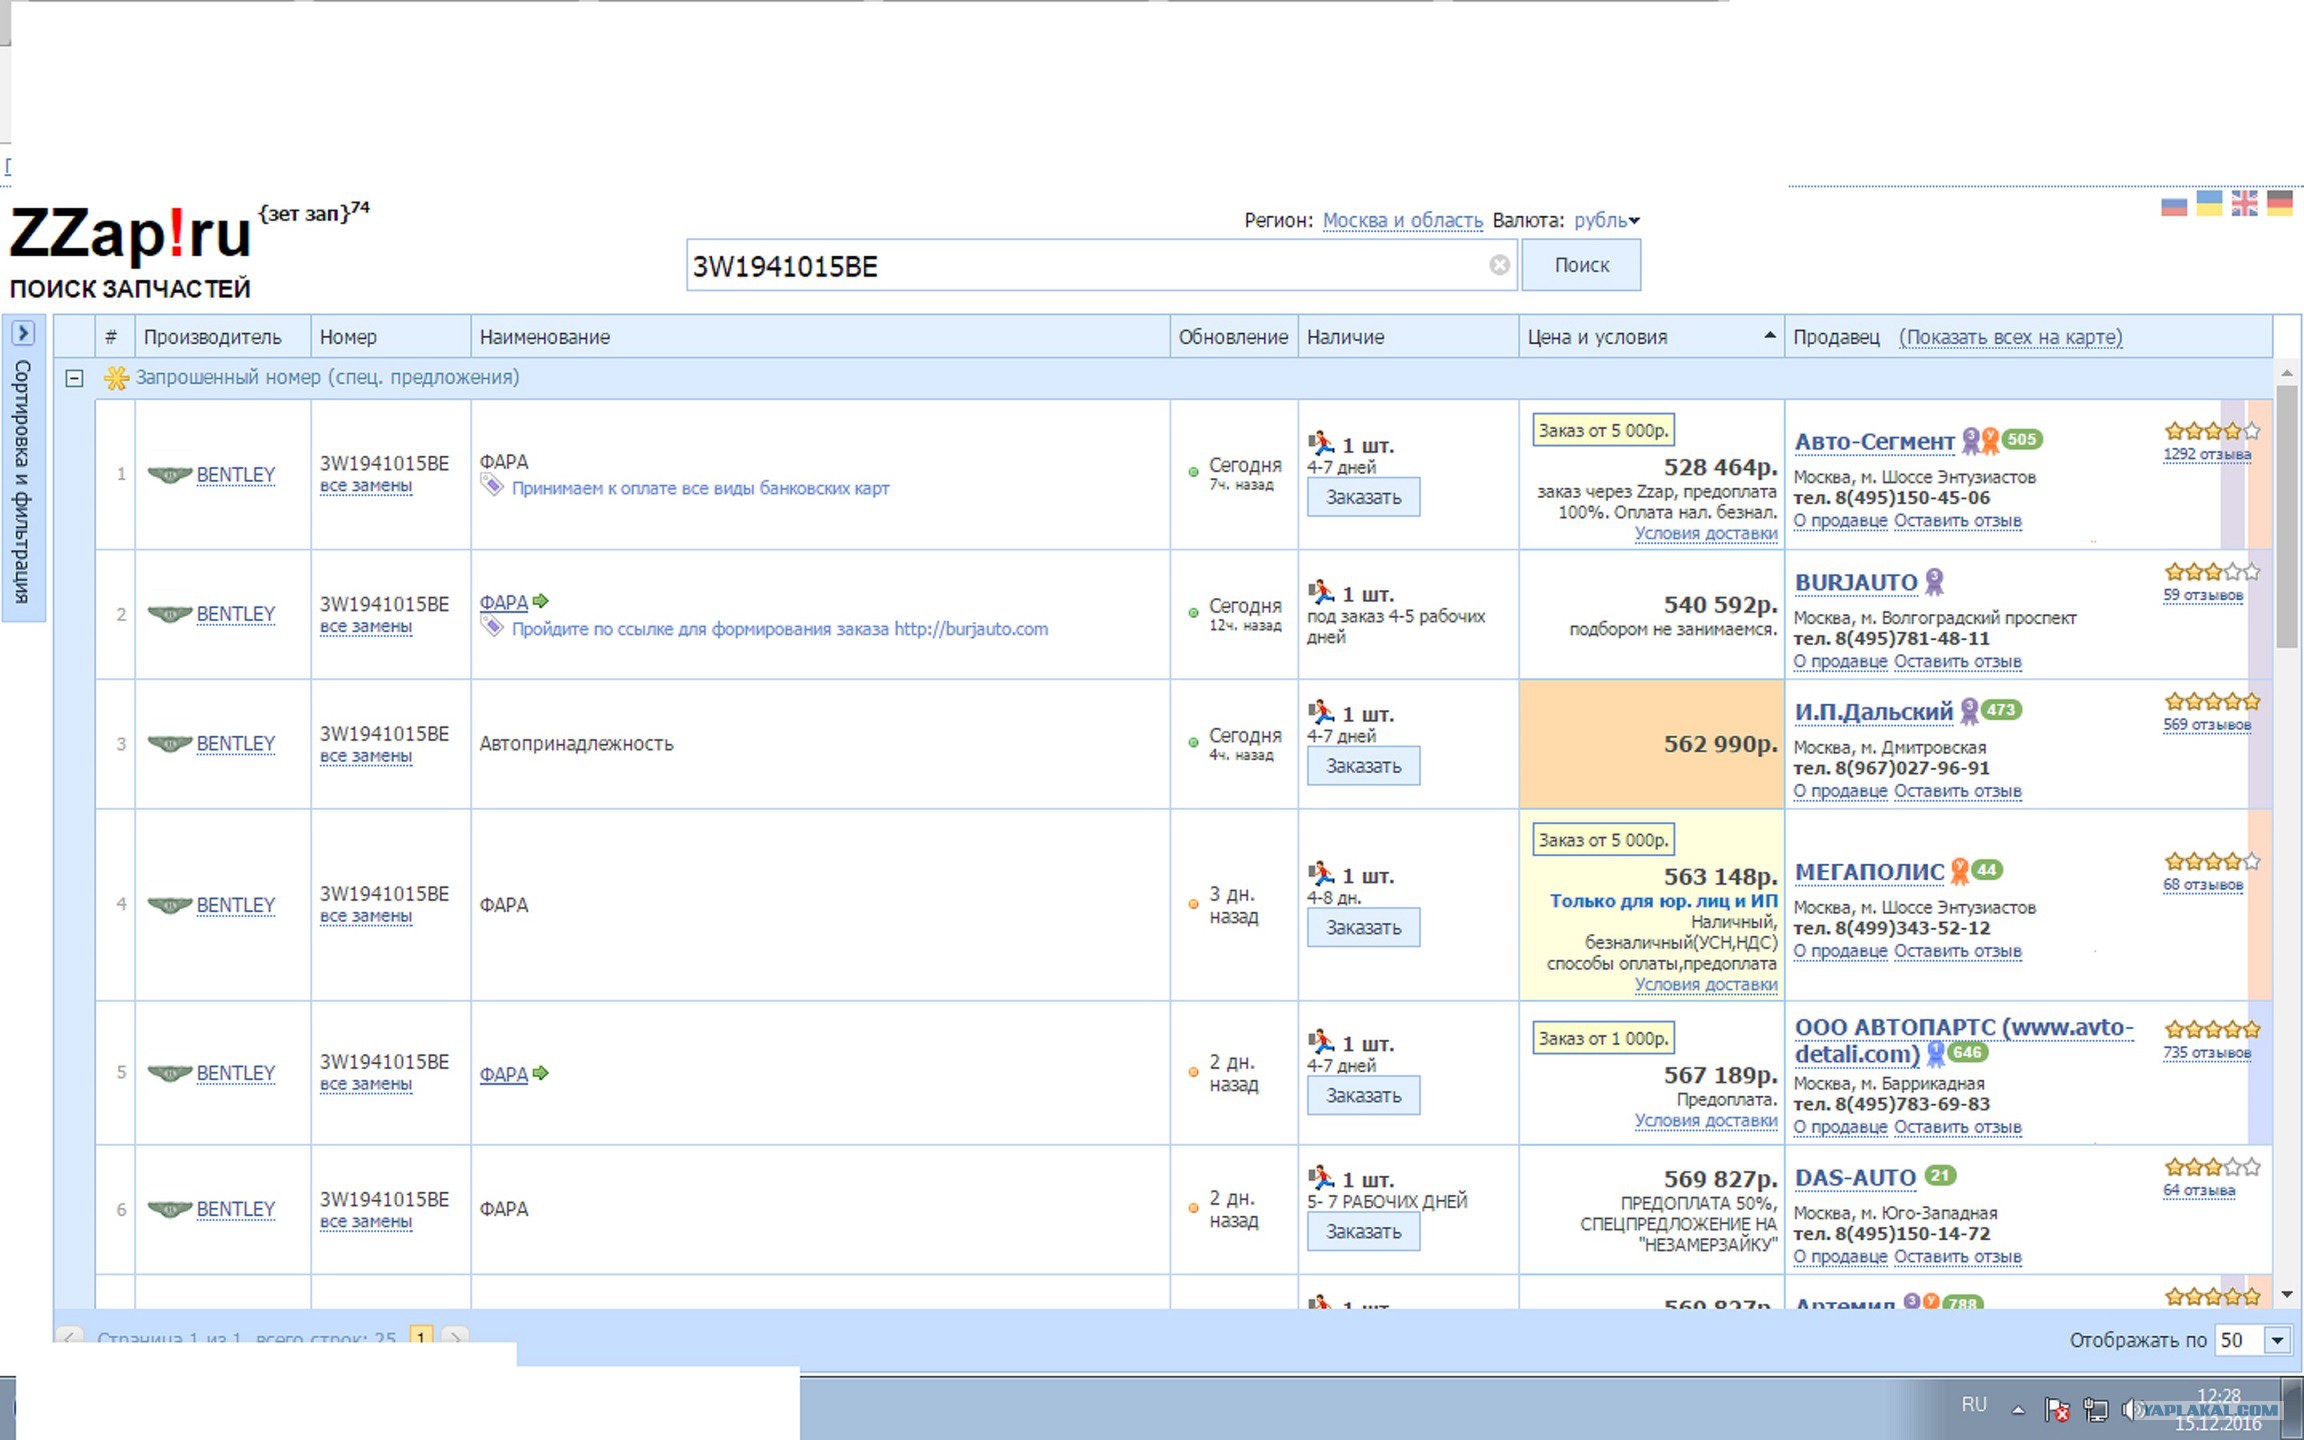The width and height of the screenshot is (2304, 1440).
Task: Click the Наименование column header
Action: pos(820,337)
